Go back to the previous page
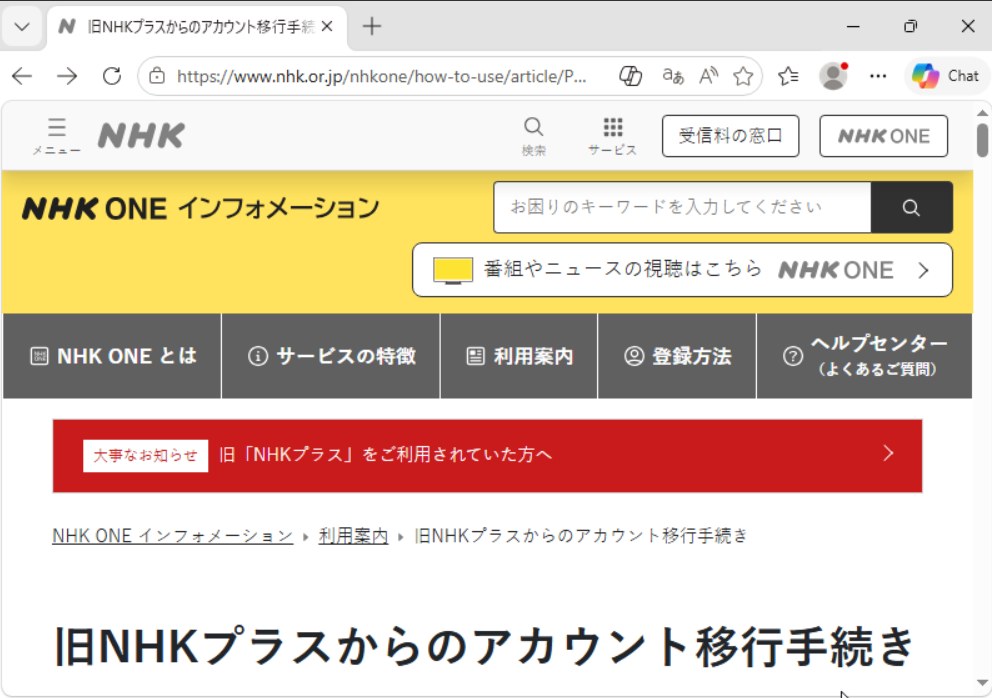Screen dimensions: 992x698 tap(22, 77)
